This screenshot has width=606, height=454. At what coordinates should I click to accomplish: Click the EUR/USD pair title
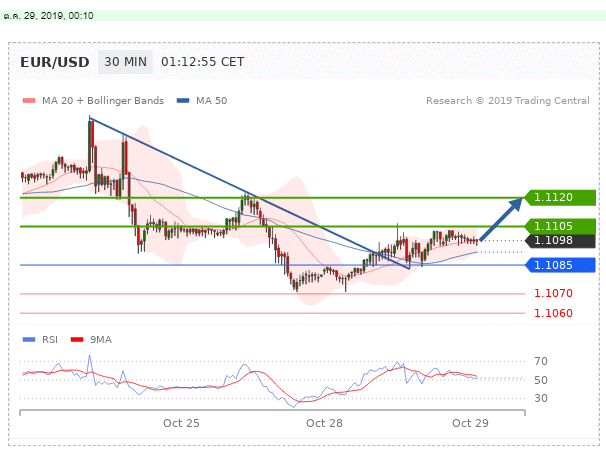54,62
